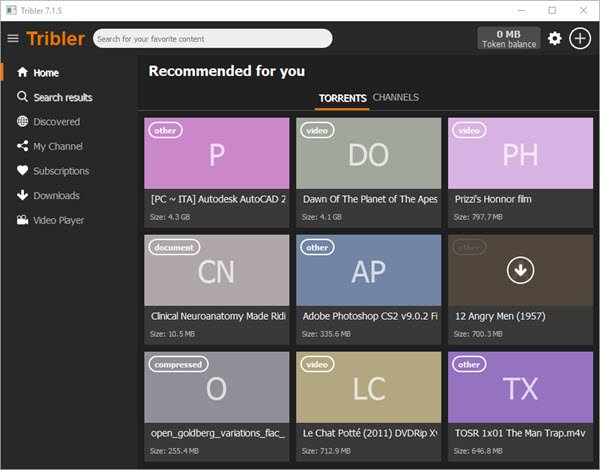Open the Dawn Of The Planet torrent tile
The height and width of the screenshot is (470, 600).
[368, 173]
